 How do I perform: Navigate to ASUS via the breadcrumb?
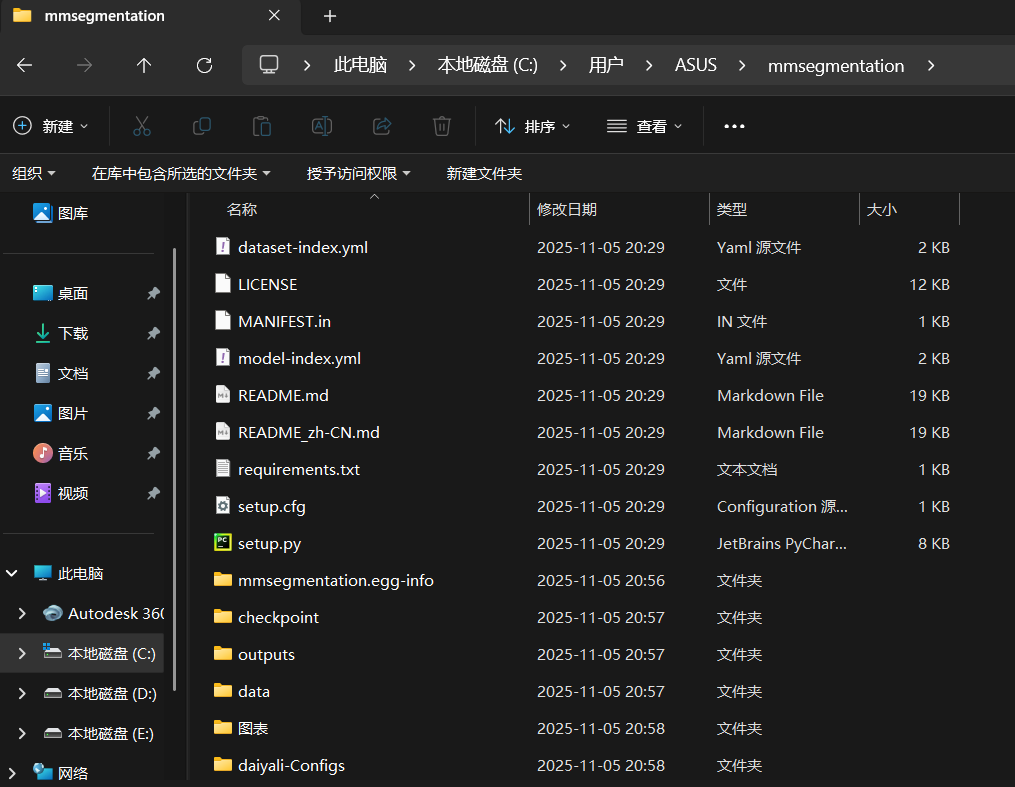coord(695,65)
